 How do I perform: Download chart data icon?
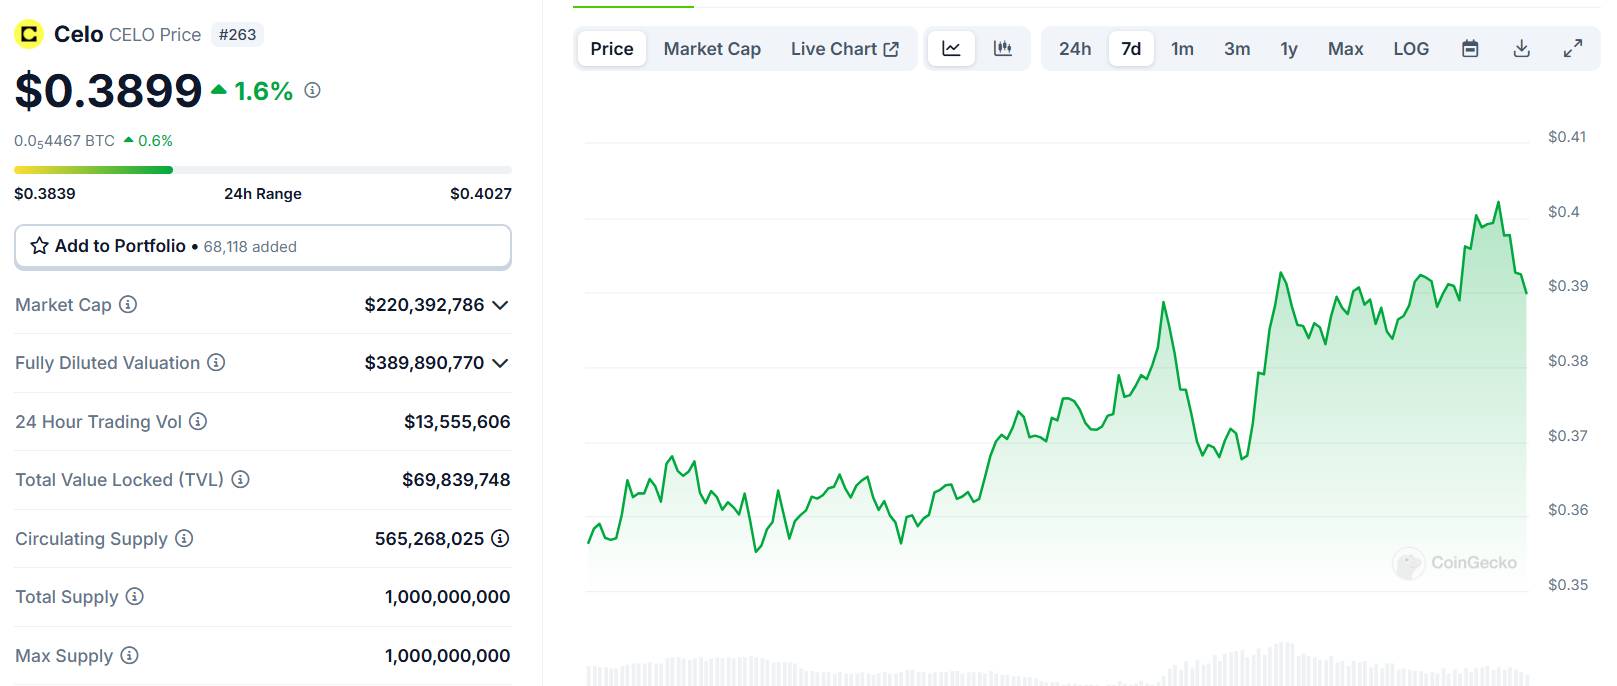click(x=1521, y=48)
